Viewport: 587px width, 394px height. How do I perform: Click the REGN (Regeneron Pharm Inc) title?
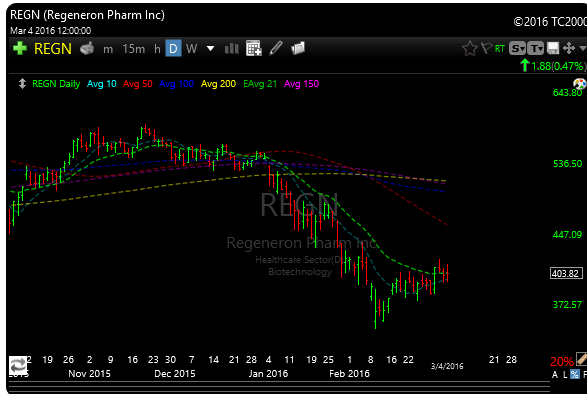click(87, 15)
